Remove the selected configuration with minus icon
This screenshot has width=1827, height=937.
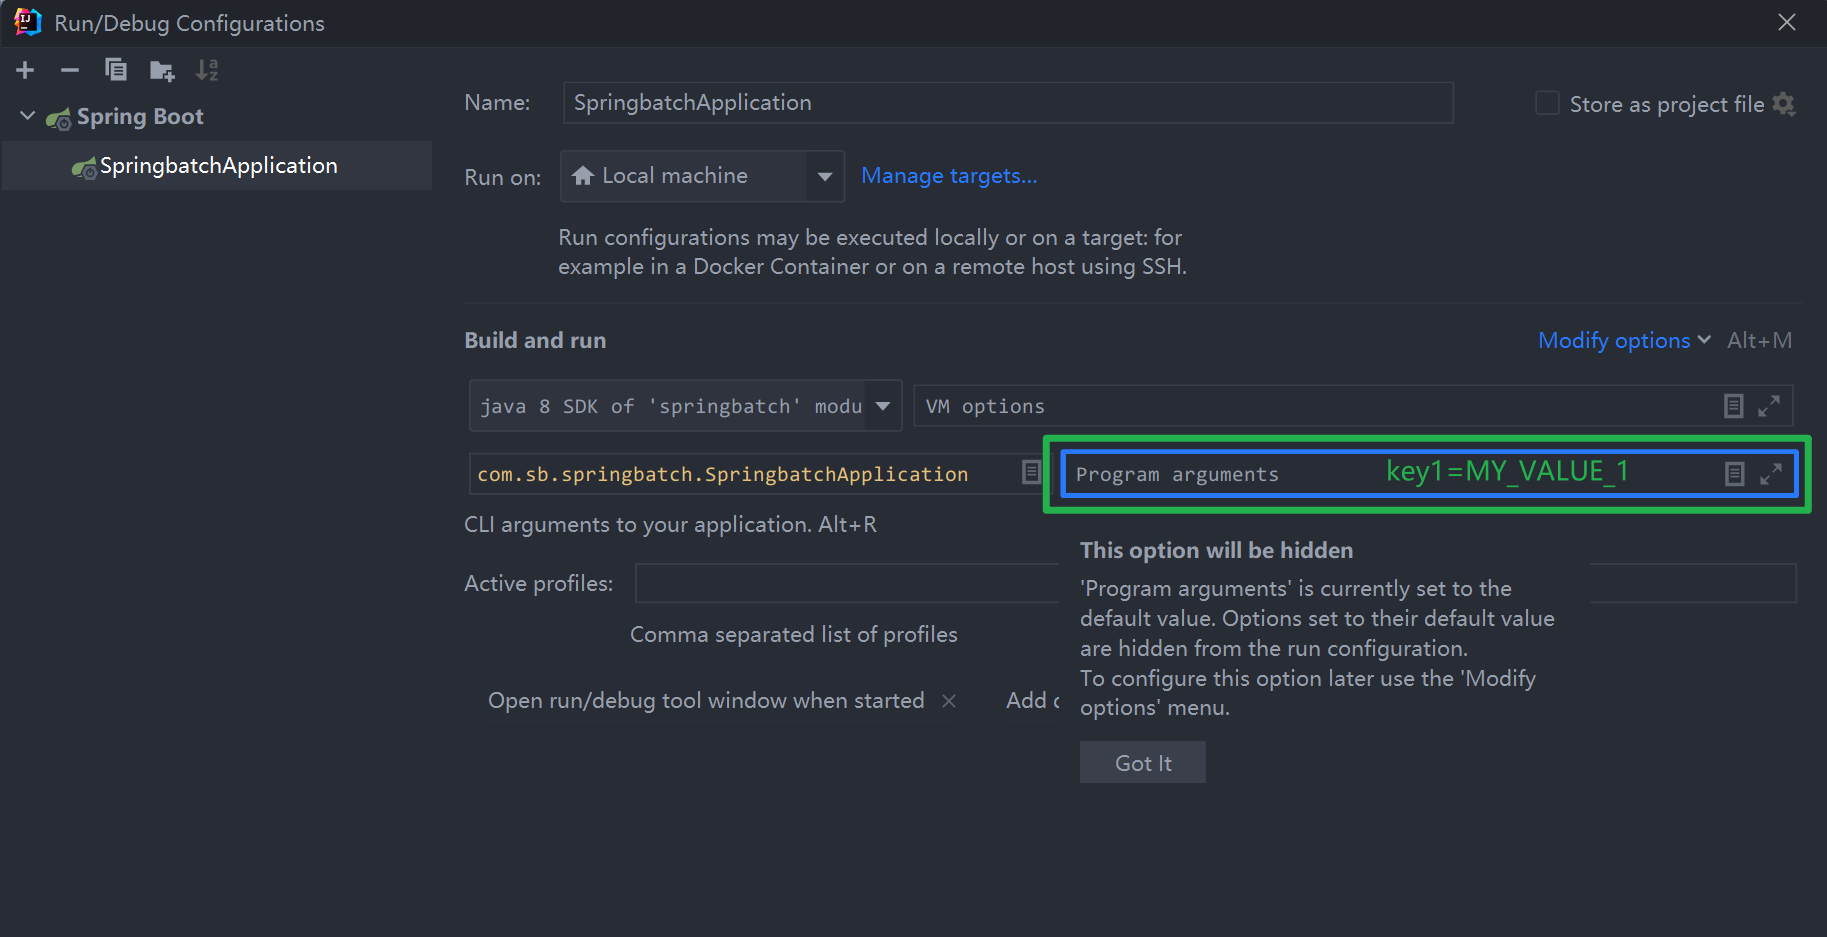point(70,70)
